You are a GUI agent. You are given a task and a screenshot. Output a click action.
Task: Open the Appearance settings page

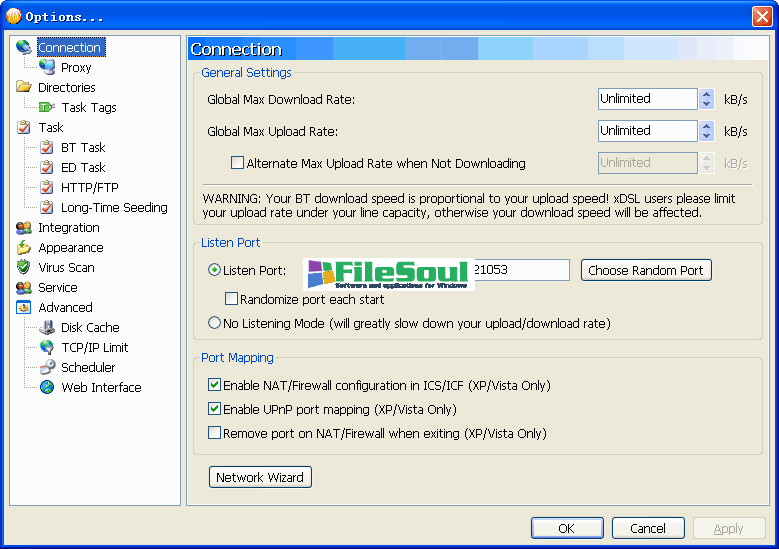70,247
